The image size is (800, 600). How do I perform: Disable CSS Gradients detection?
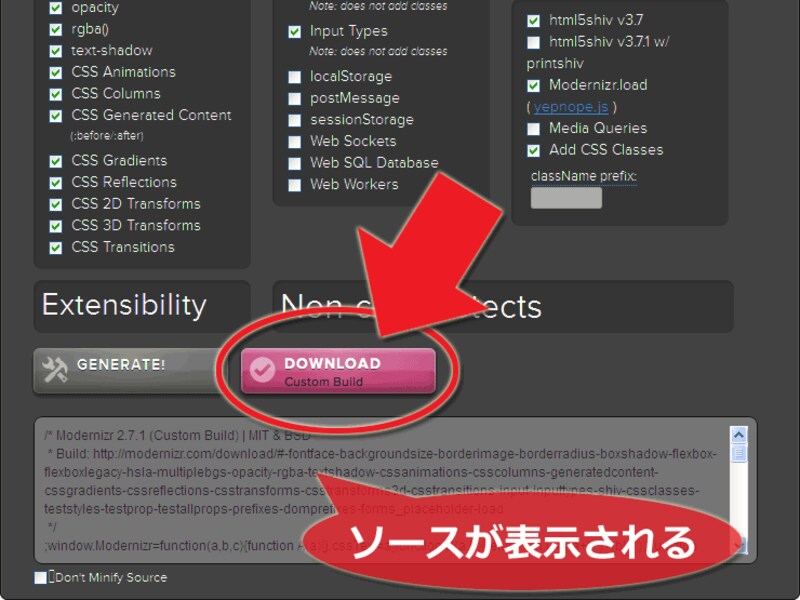(x=55, y=160)
